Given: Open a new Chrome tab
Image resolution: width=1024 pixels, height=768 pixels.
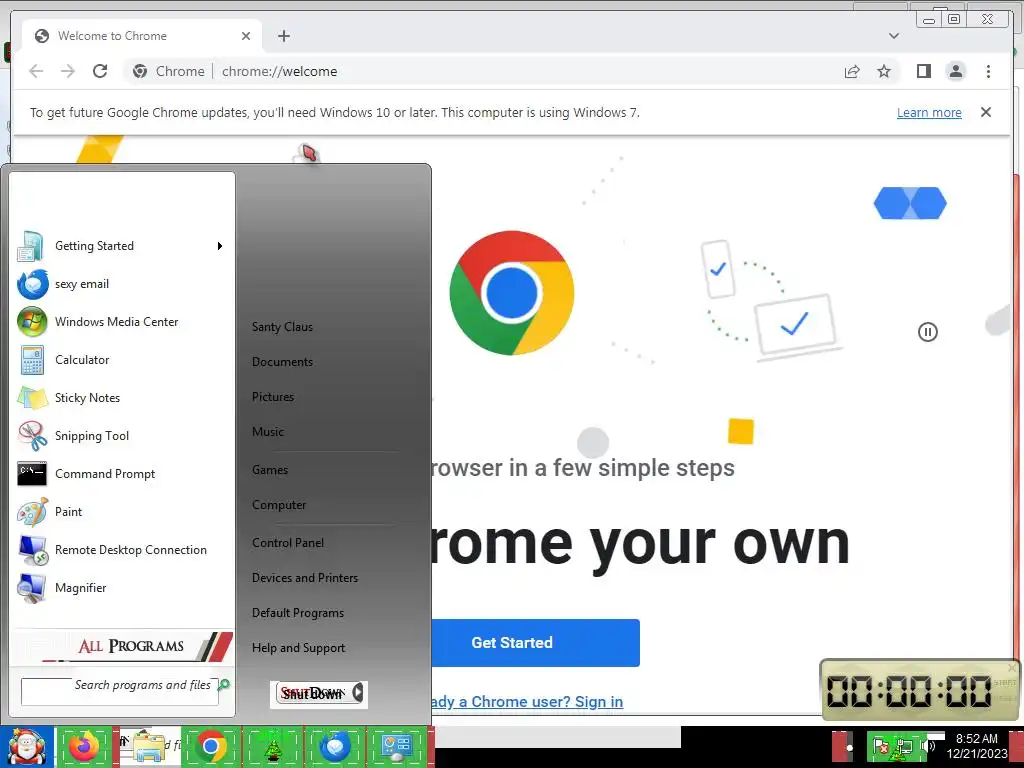Looking at the screenshot, I should 283,36.
